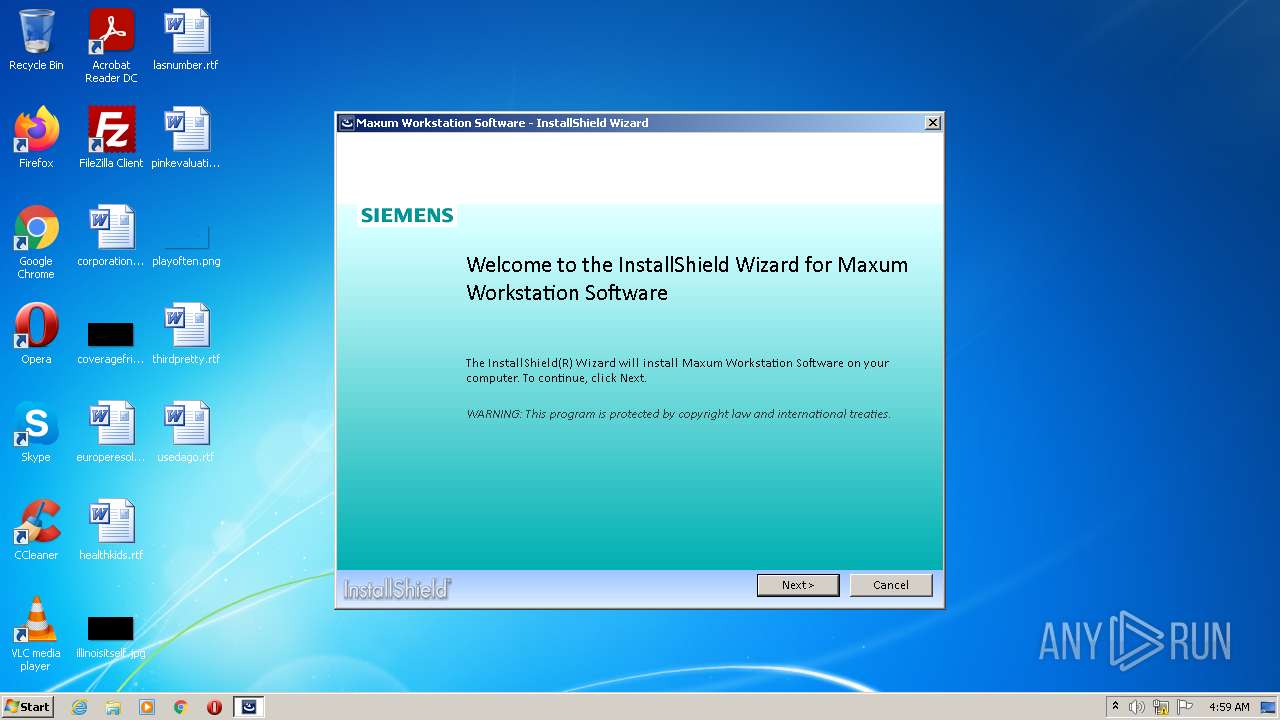Click the network status tray icon
The height and width of the screenshot is (720, 1280).
pos(1161,707)
